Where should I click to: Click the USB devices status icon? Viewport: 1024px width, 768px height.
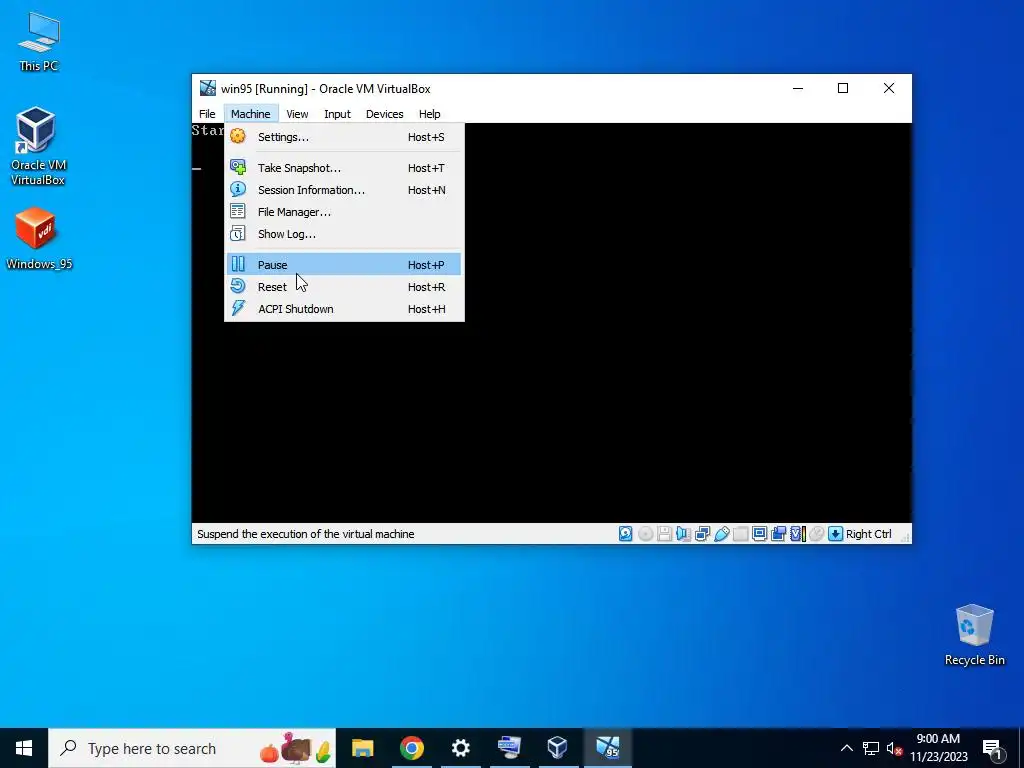click(x=722, y=534)
